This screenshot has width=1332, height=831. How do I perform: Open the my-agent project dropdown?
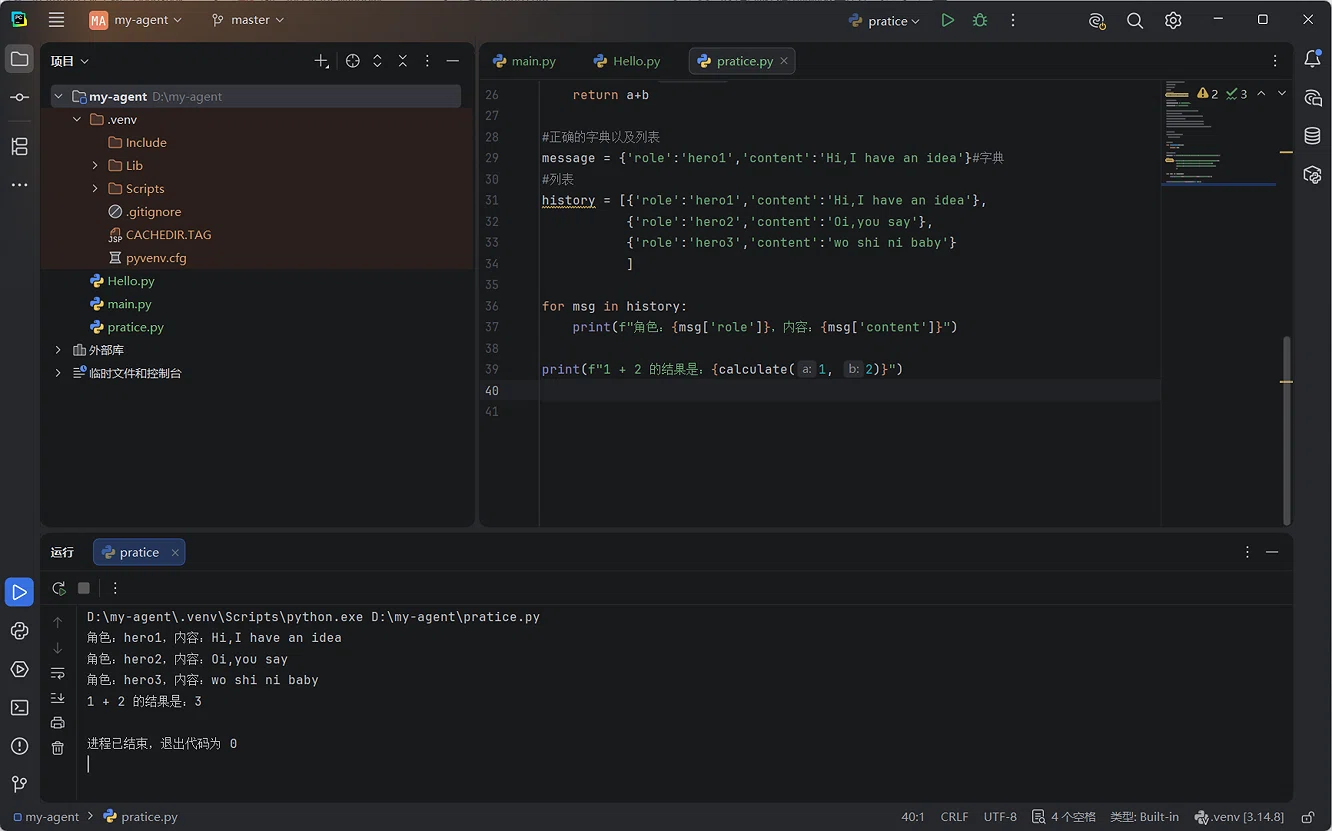(x=137, y=20)
